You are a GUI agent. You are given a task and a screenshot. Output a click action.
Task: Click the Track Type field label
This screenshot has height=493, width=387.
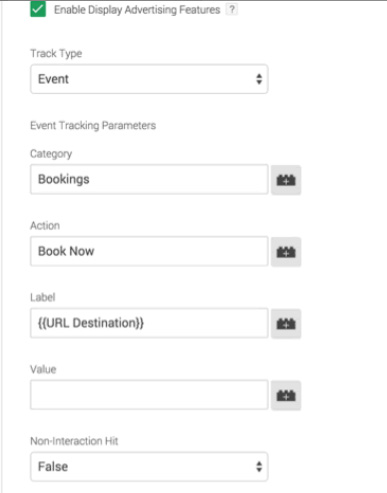pos(56,53)
